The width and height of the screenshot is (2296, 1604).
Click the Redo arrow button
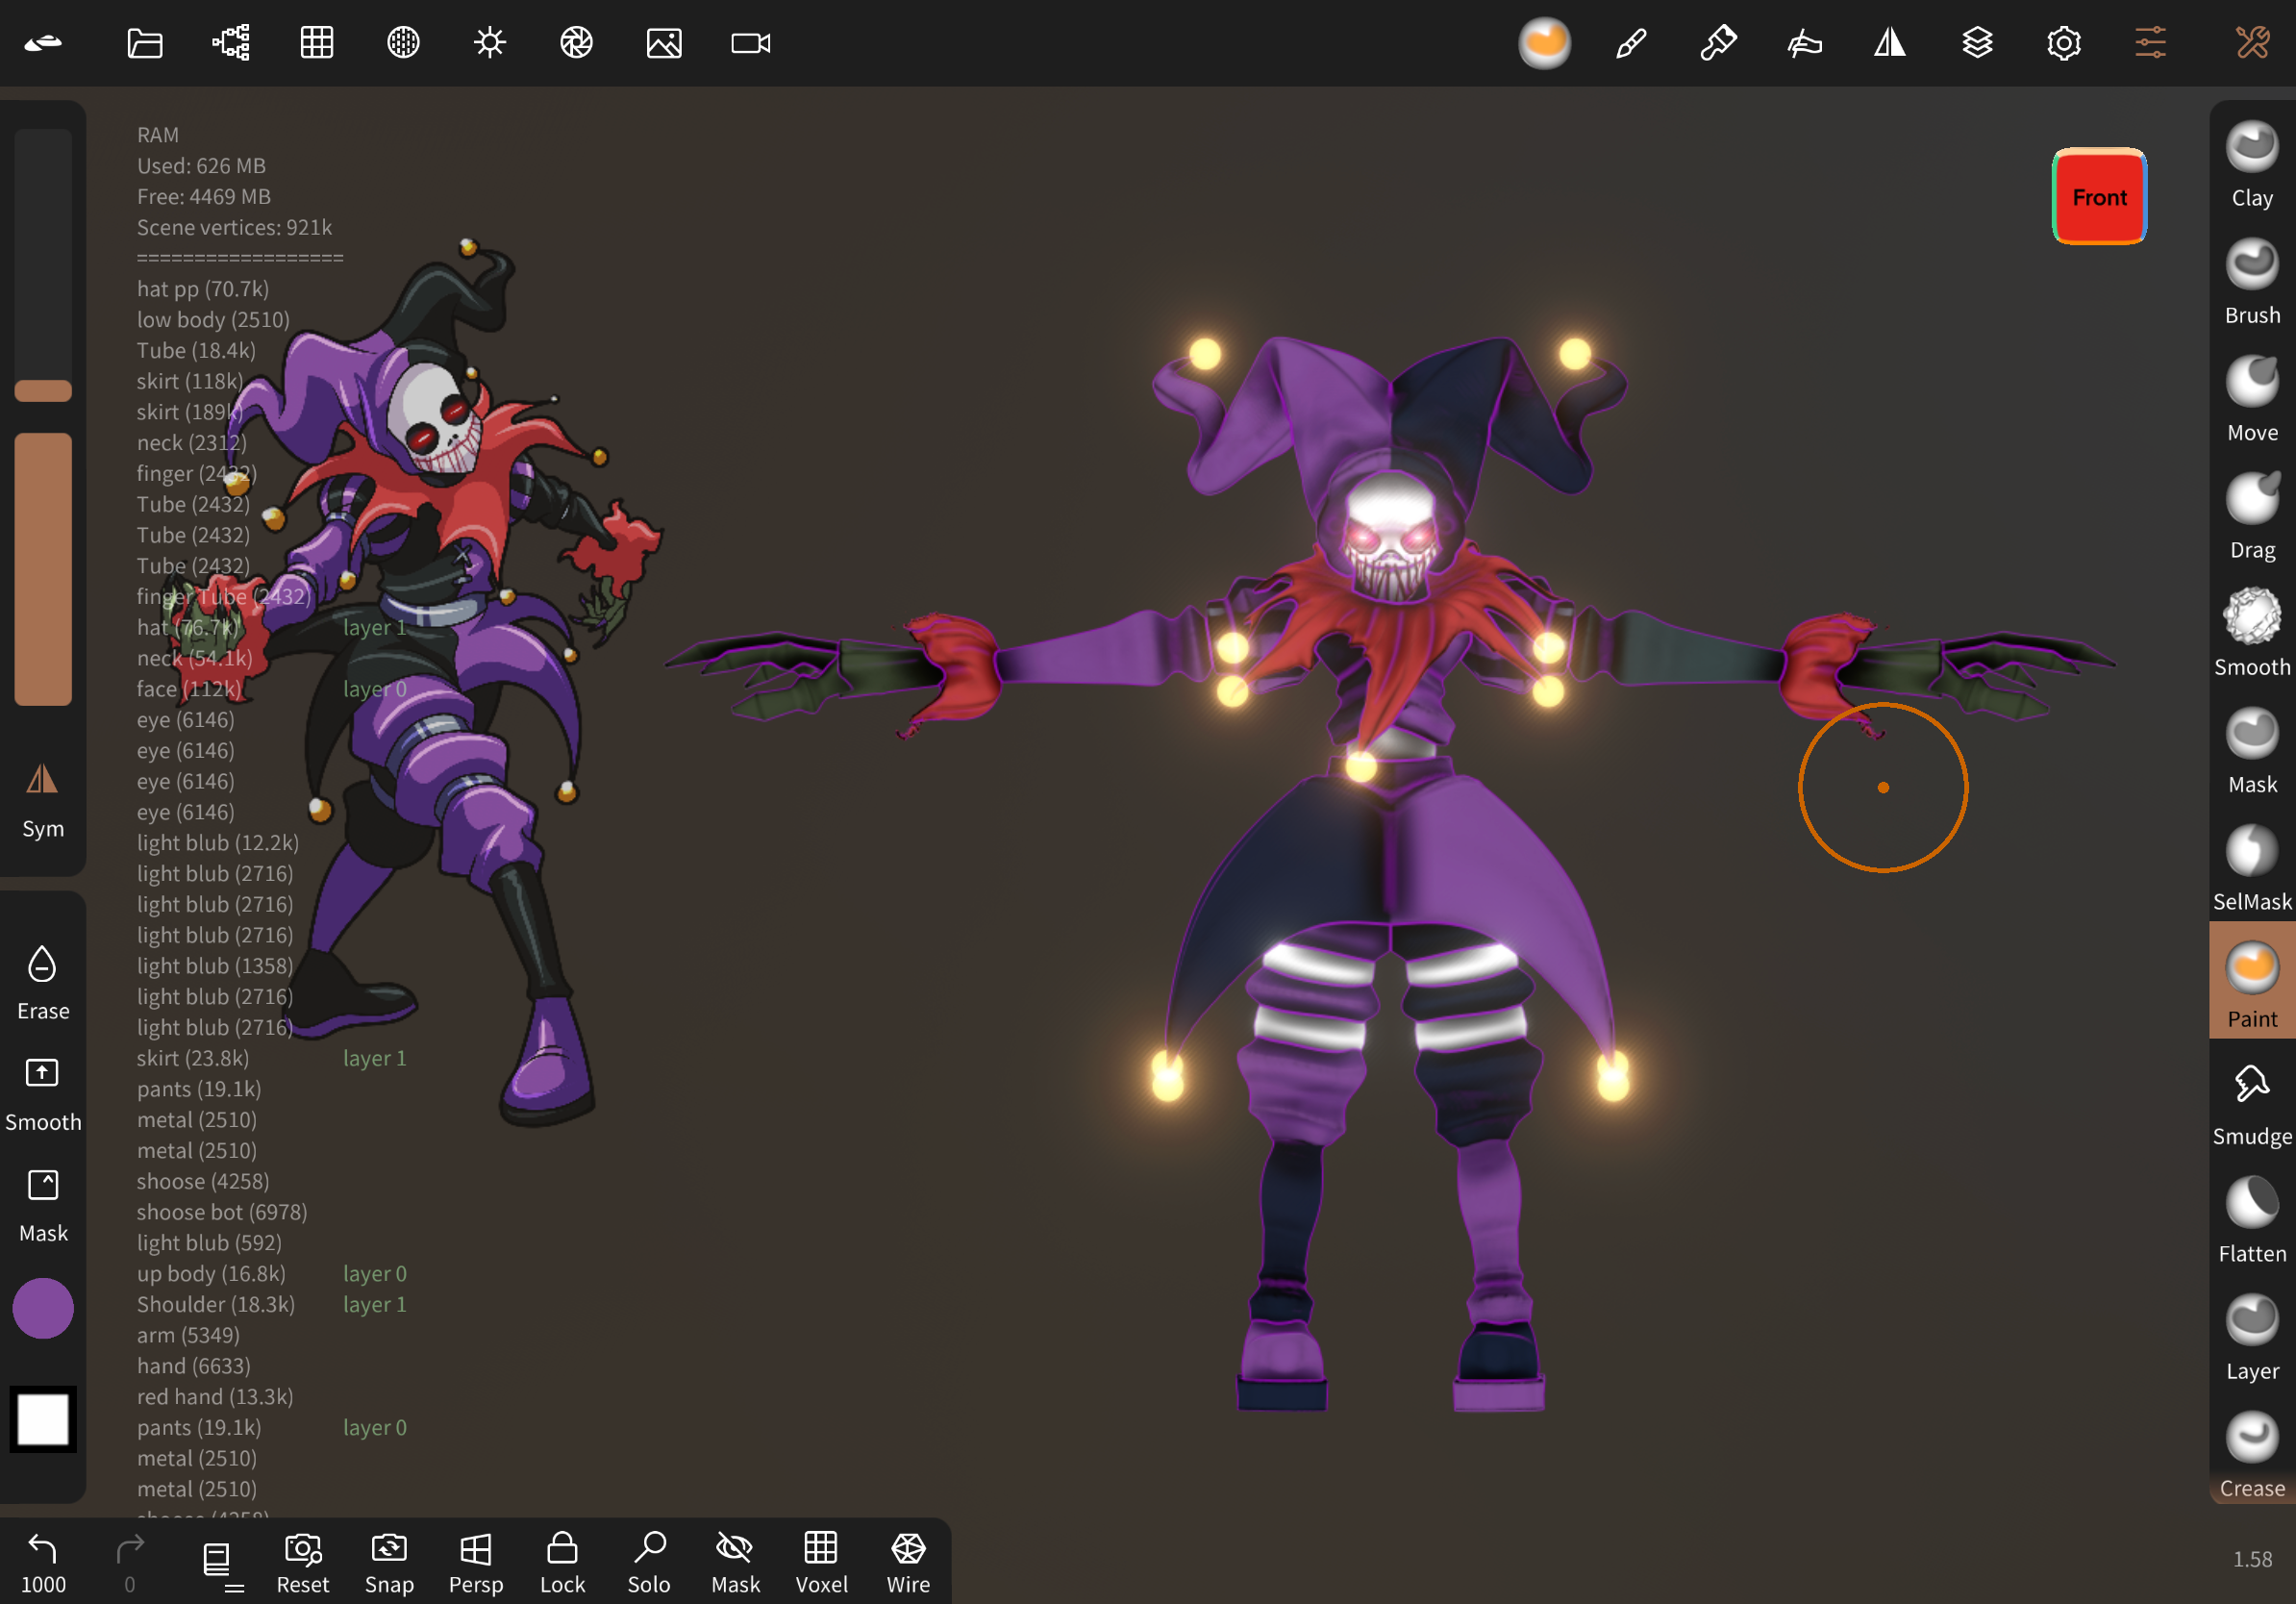130,1563
